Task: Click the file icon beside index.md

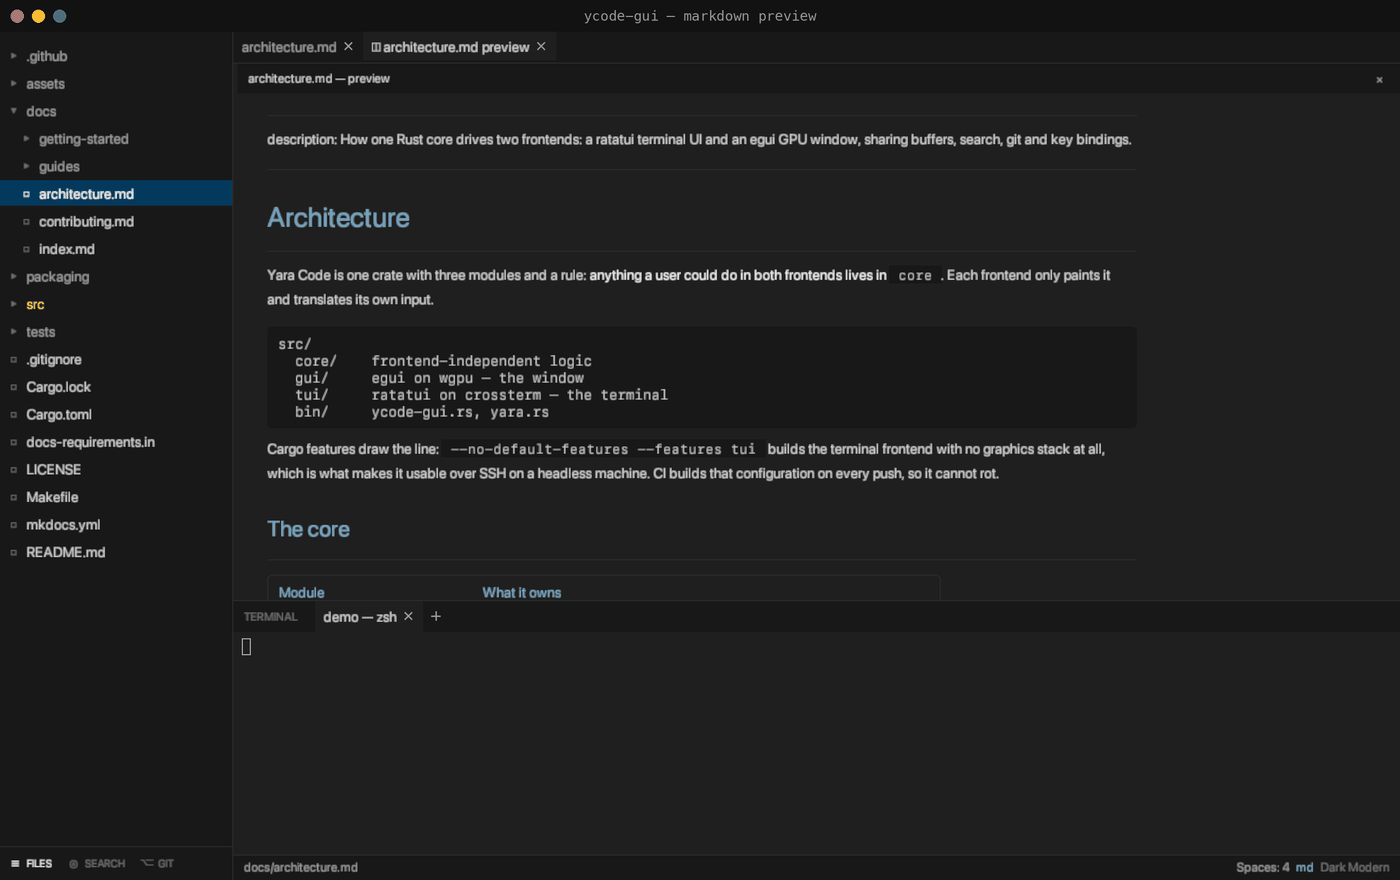Action: [x=26, y=249]
